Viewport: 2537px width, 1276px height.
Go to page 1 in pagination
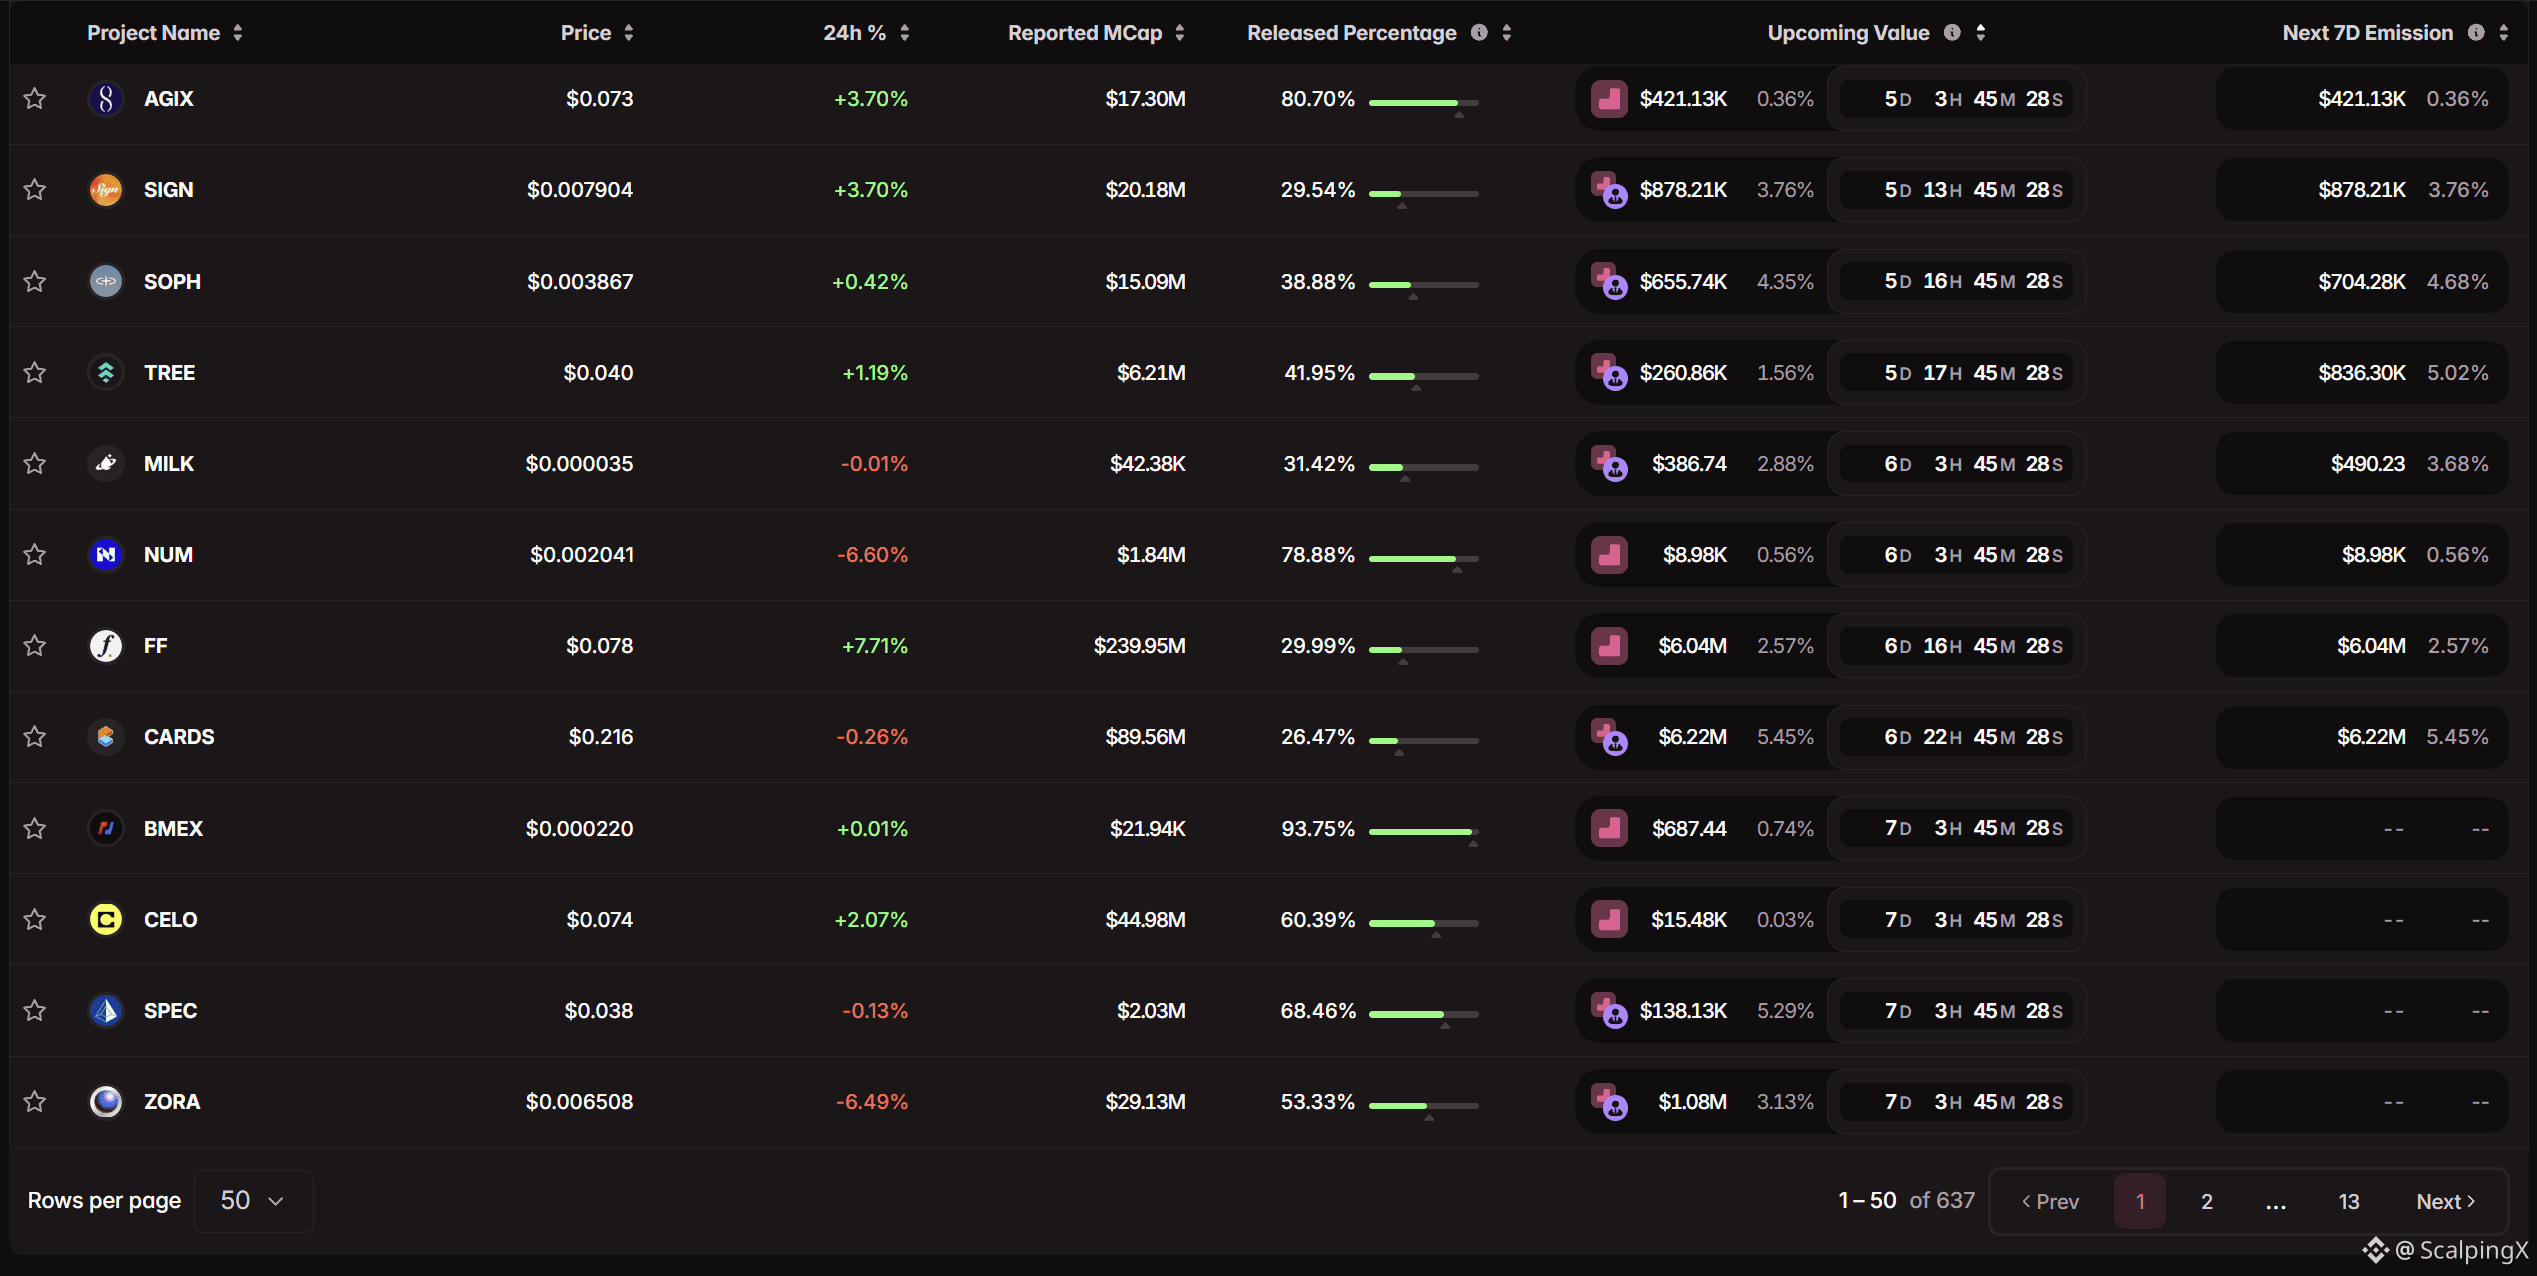click(x=2140, y=1202)
